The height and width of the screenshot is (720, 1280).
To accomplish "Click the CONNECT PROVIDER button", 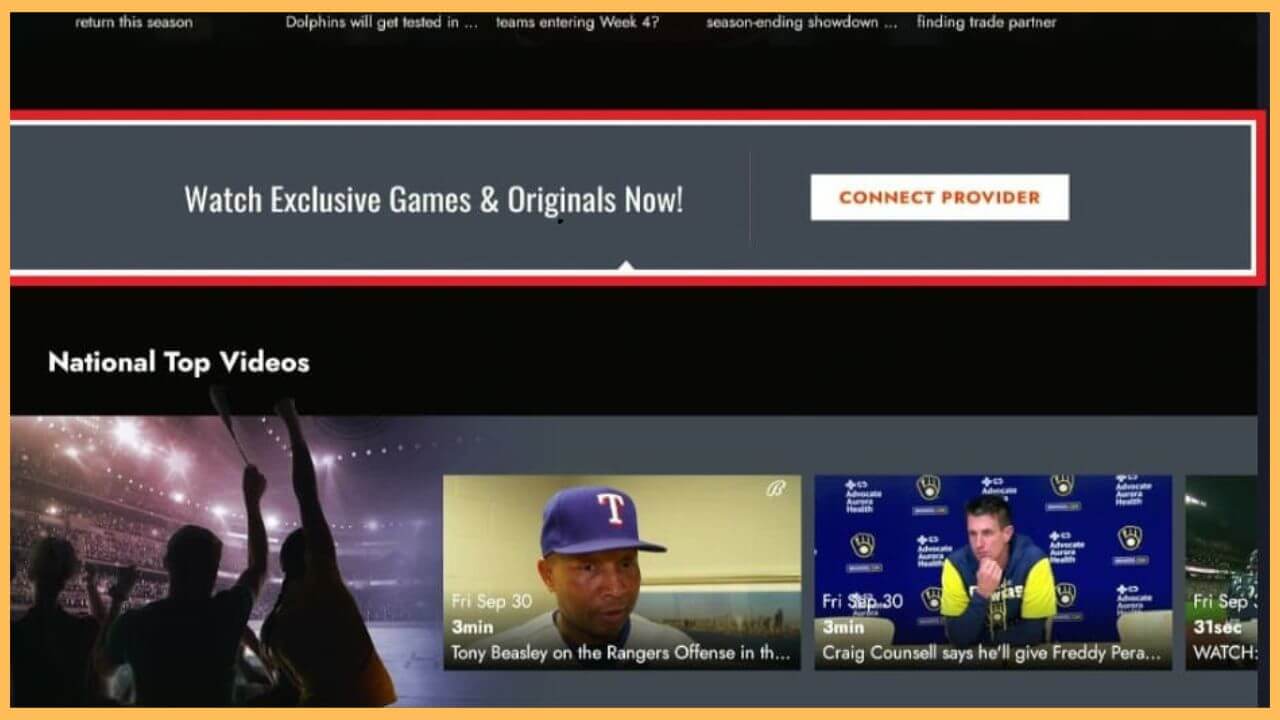I will click(938, 197).
